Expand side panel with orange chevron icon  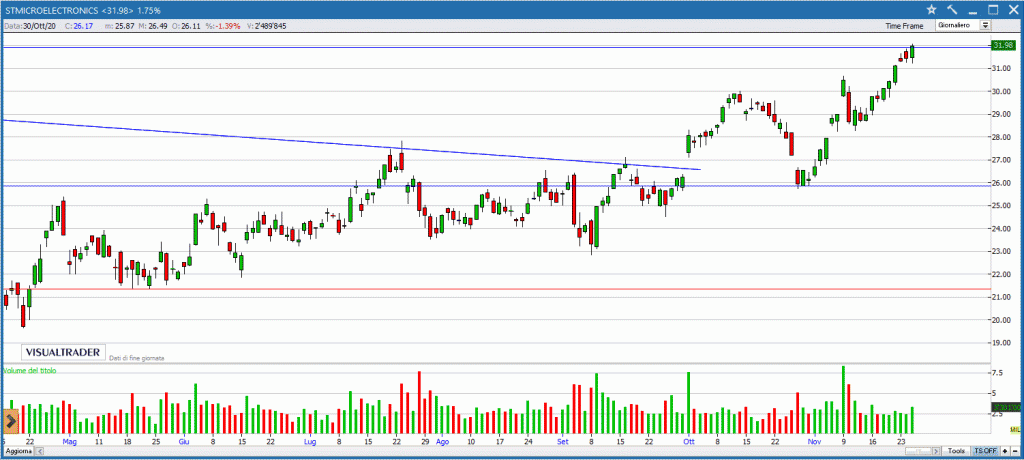pyautogui.click(x=10, y=422)
